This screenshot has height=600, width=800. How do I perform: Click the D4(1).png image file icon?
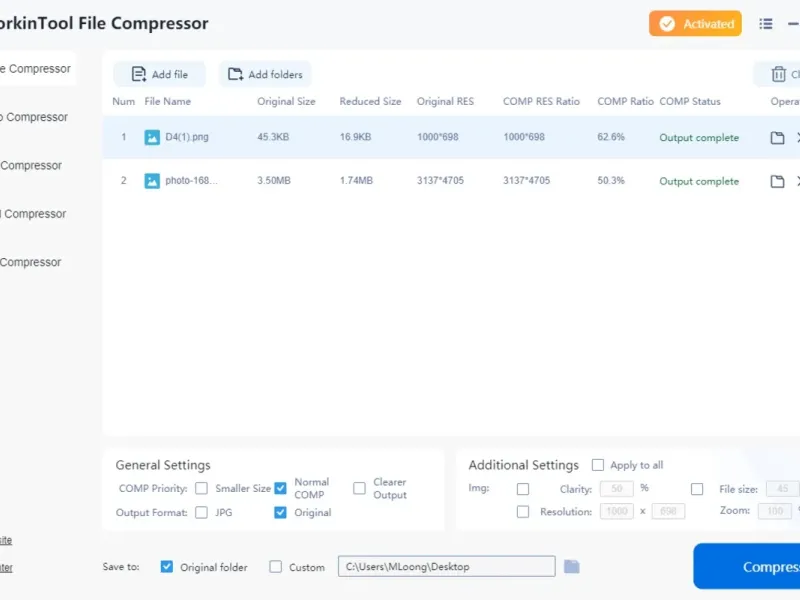coord(152,137)
